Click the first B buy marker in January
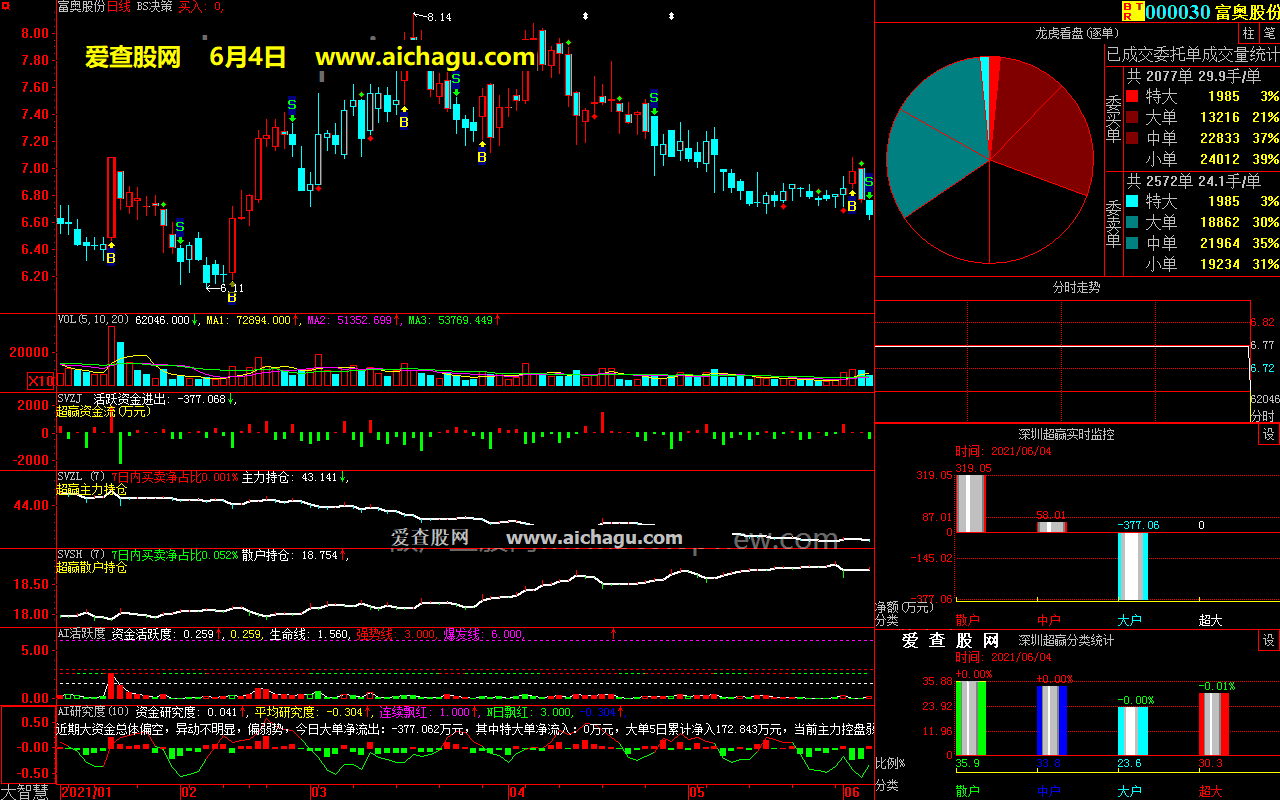 pyautogui.click(x=111, y=258)
